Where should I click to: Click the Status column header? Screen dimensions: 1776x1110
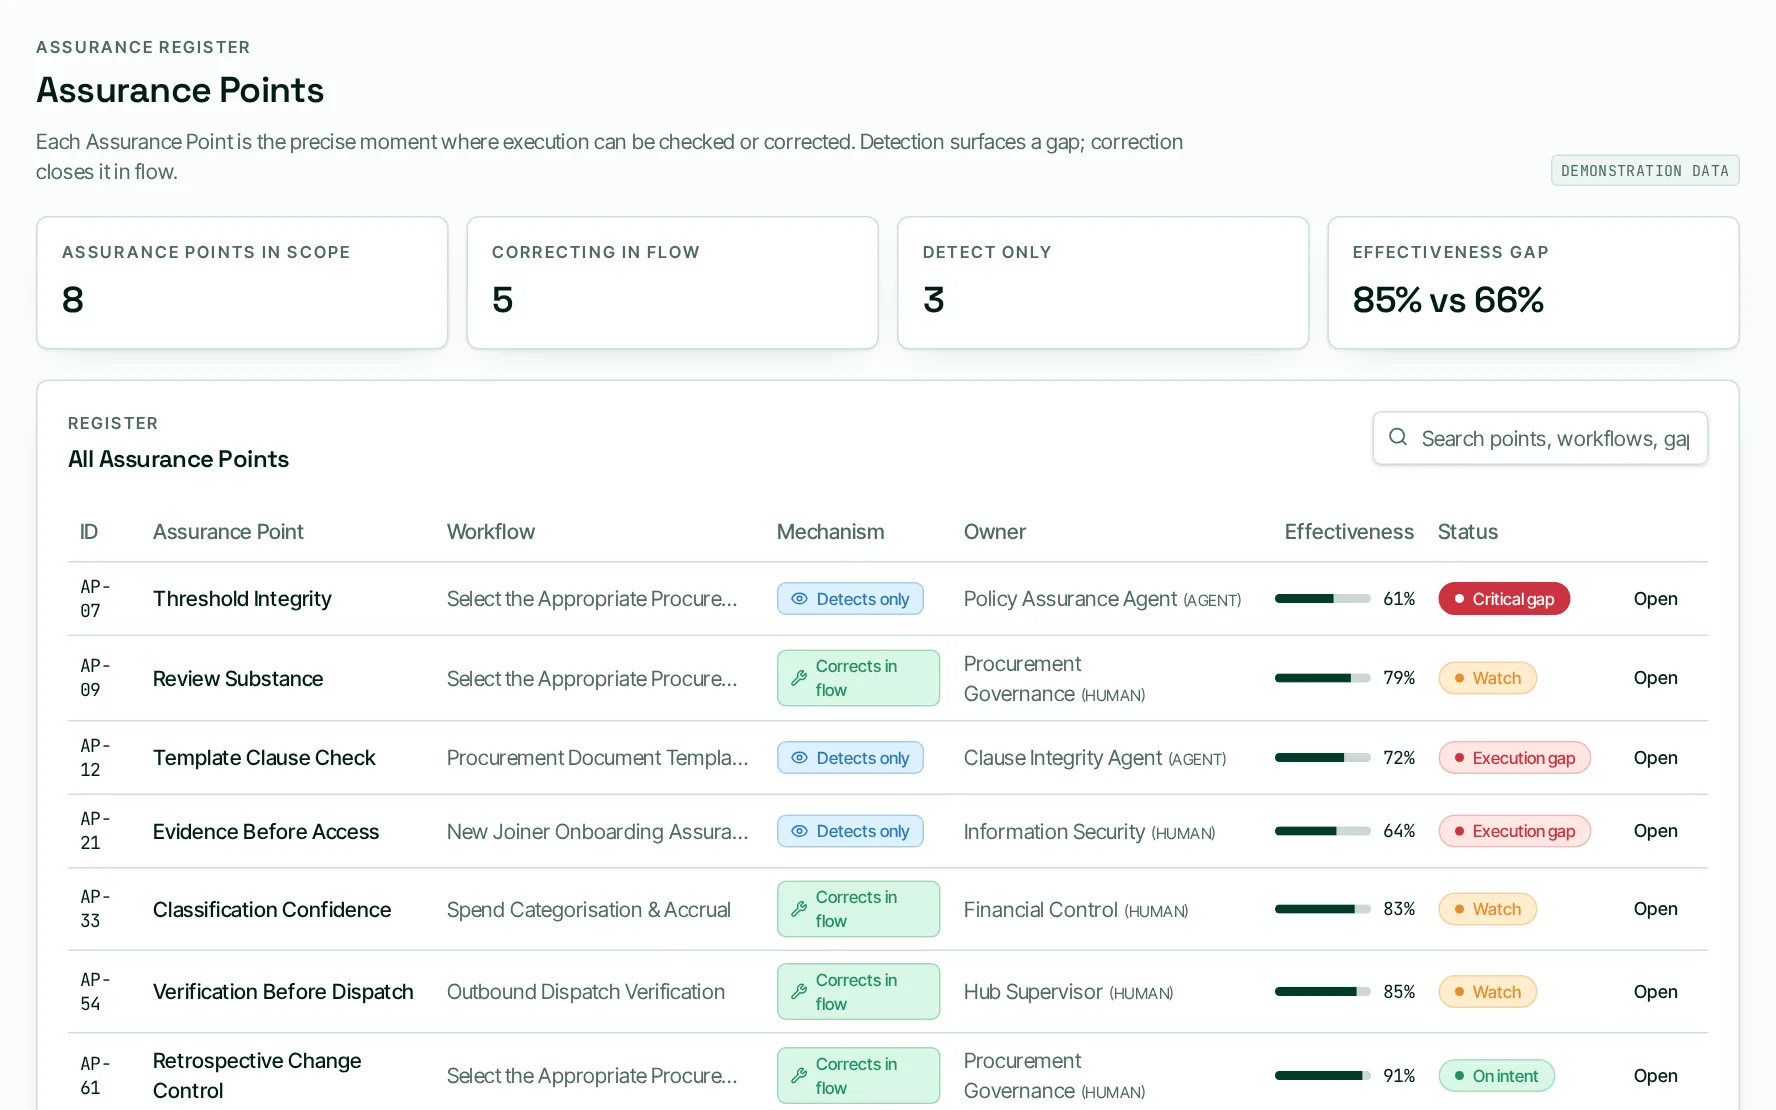tap(1468, 532)
